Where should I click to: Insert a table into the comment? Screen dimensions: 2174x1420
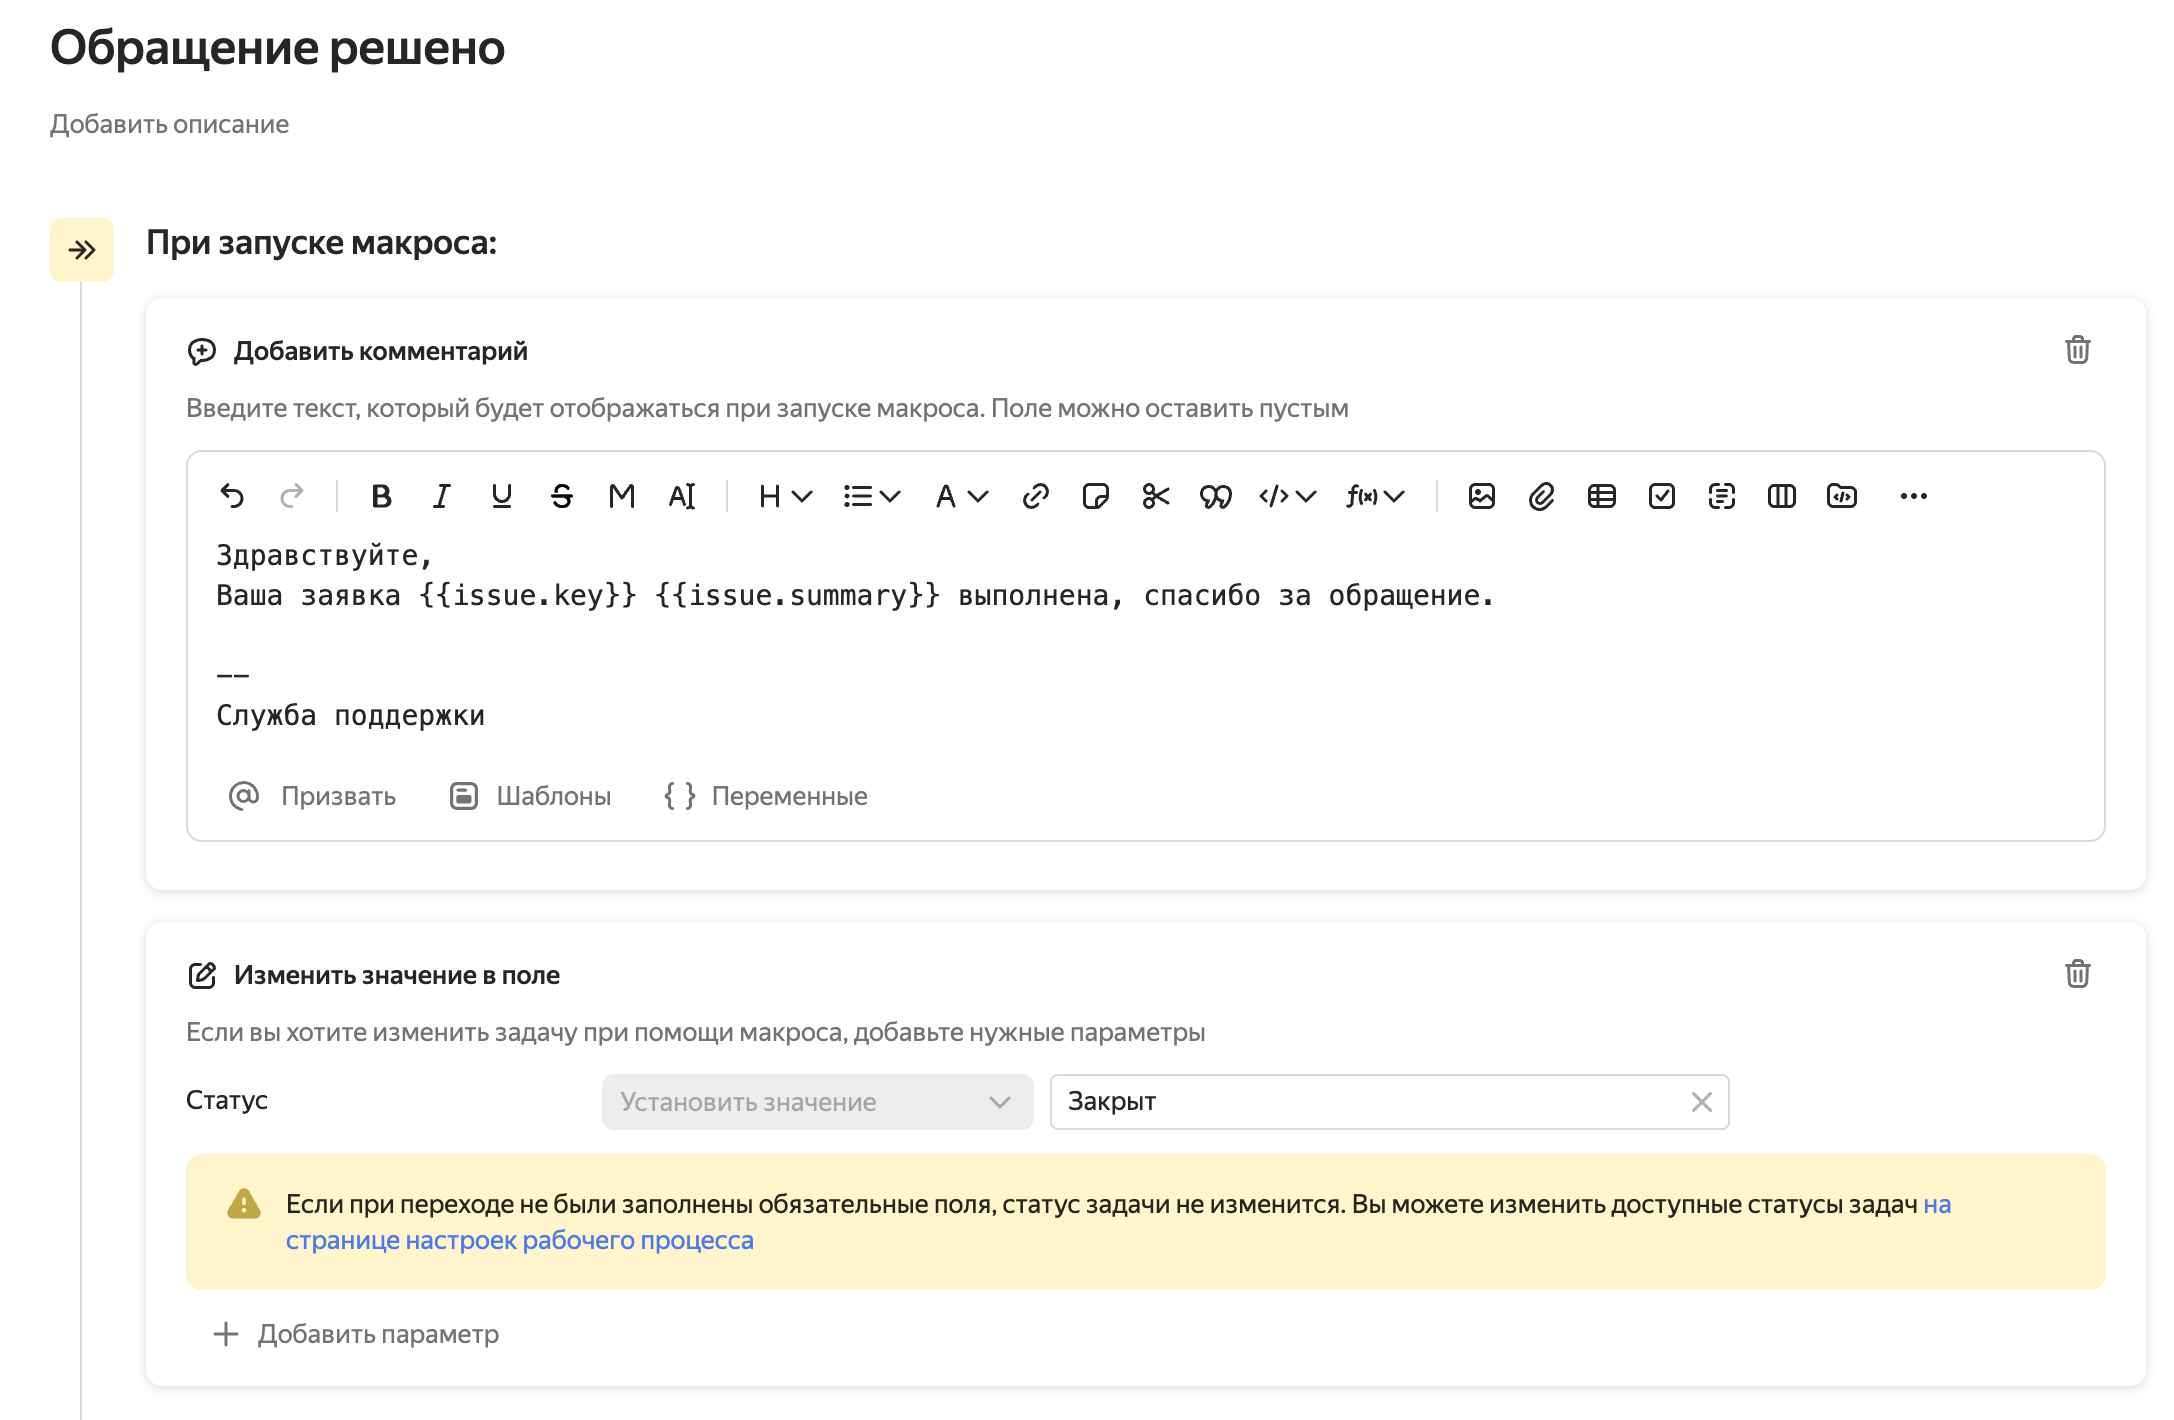coord(1602,496)
